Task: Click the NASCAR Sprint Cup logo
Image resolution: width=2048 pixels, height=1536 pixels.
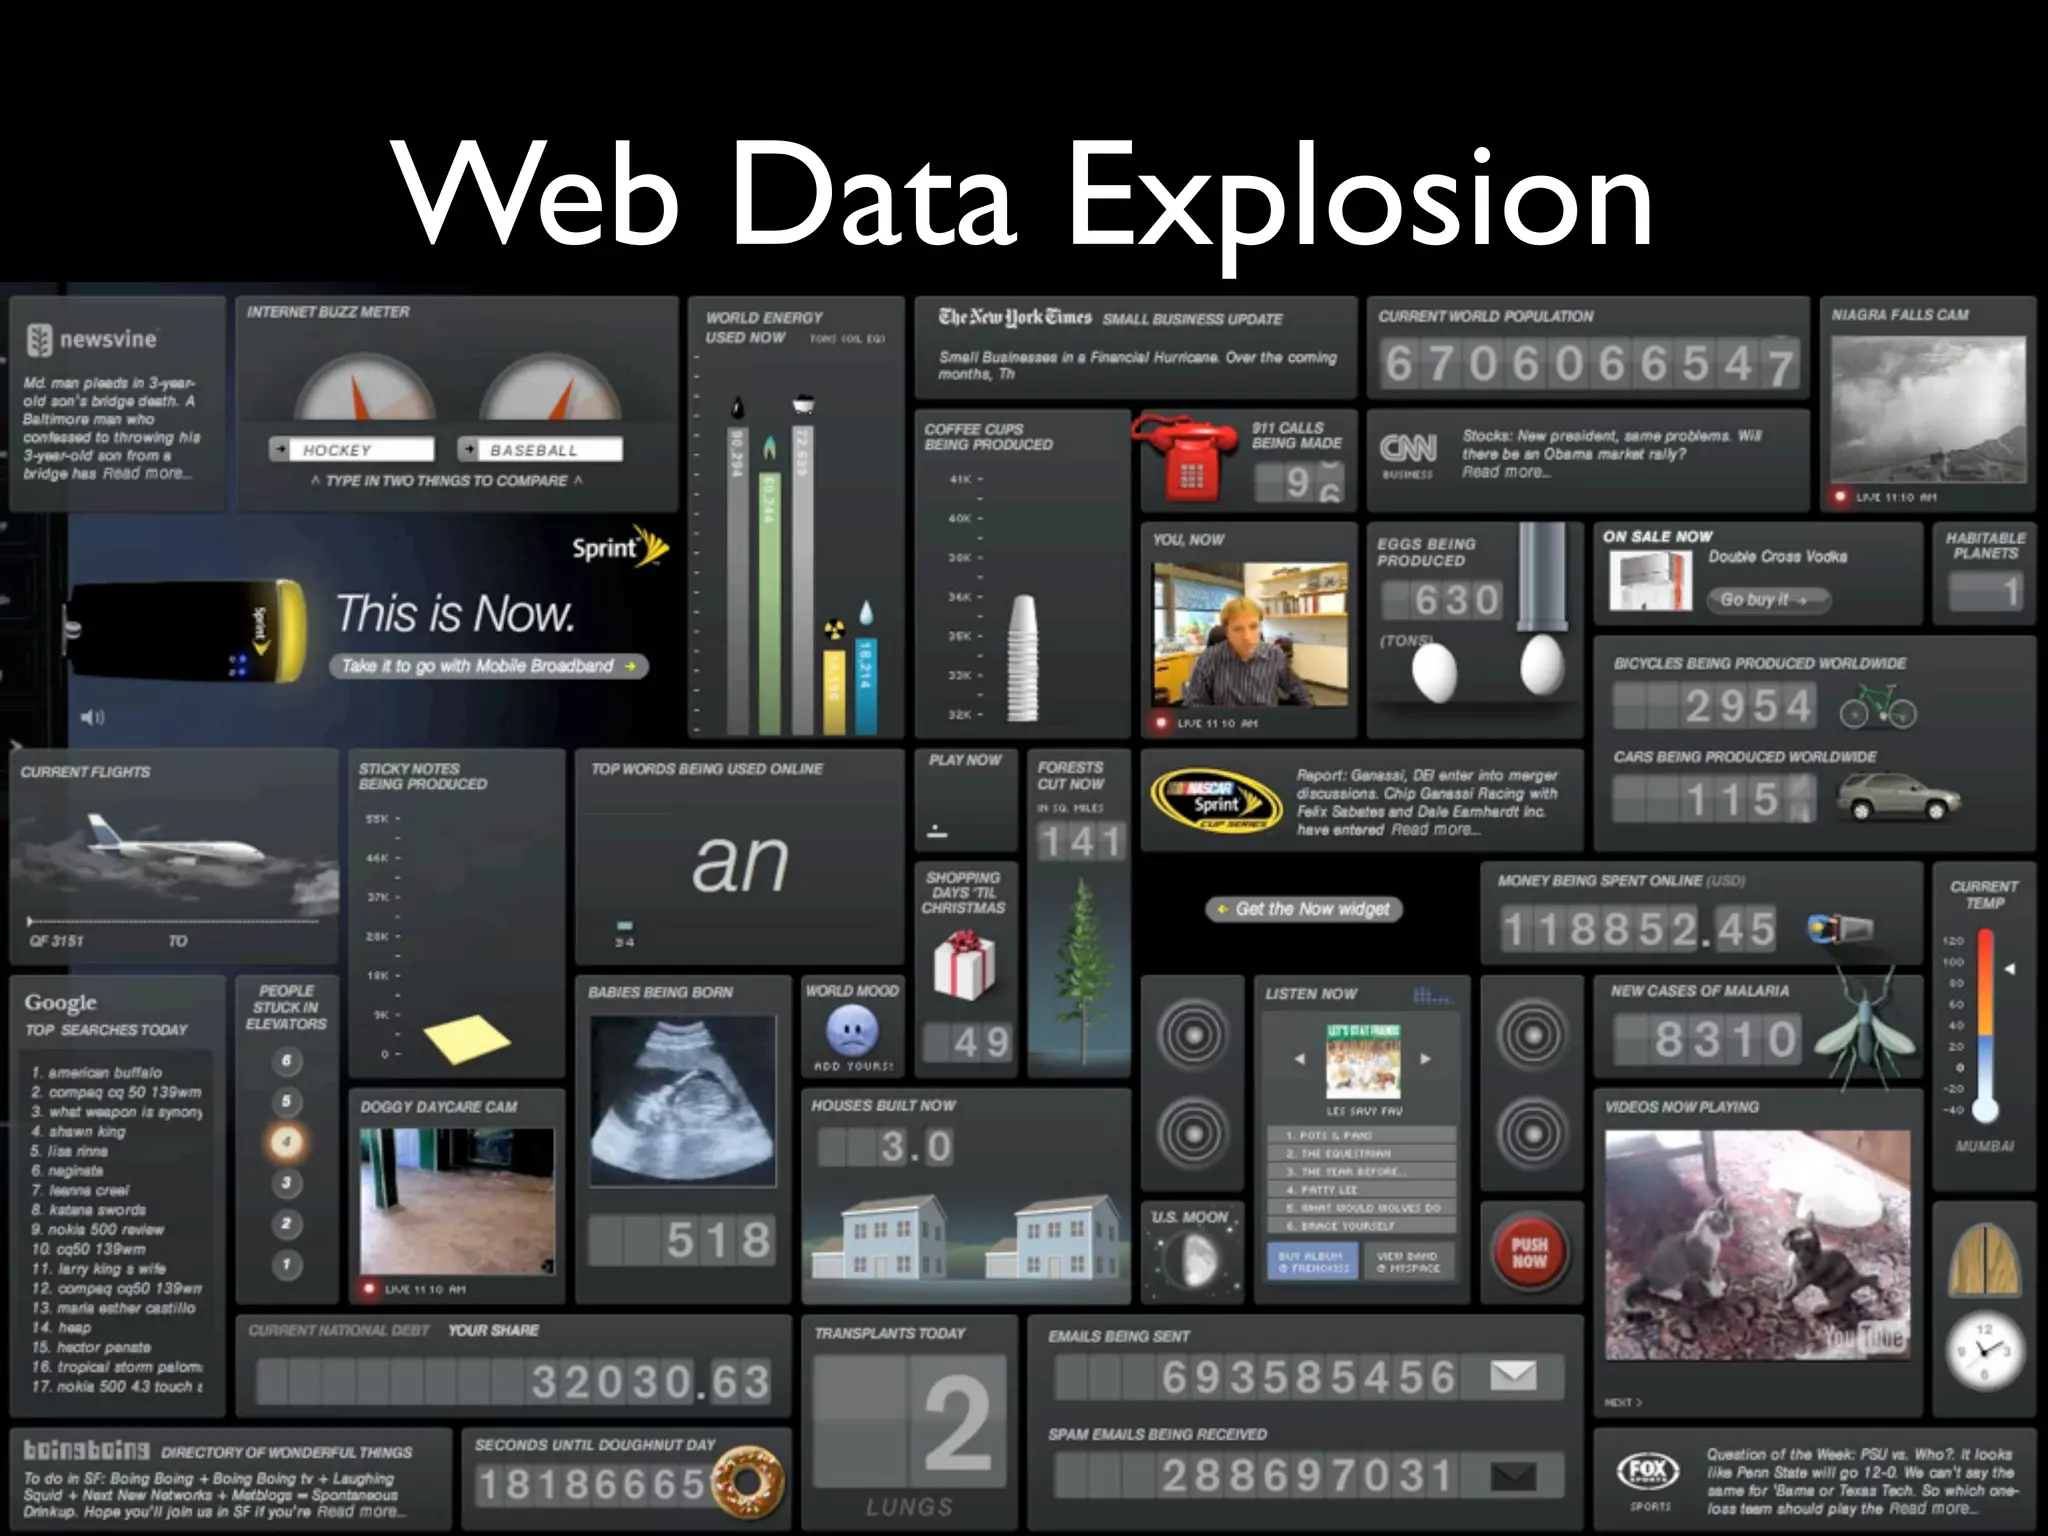Action: [1216, 800]
